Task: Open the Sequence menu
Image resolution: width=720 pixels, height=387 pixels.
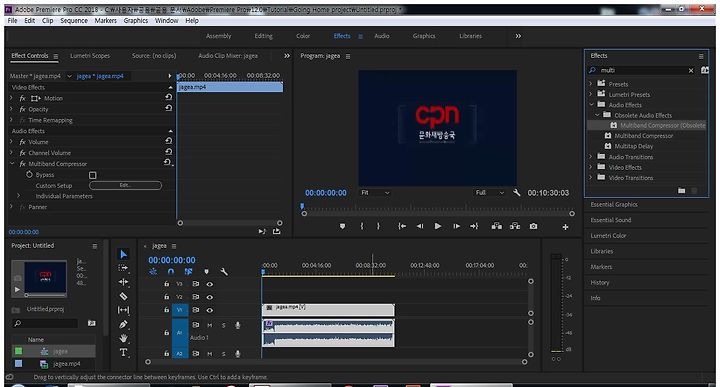Action: click(x=73, y=21)
